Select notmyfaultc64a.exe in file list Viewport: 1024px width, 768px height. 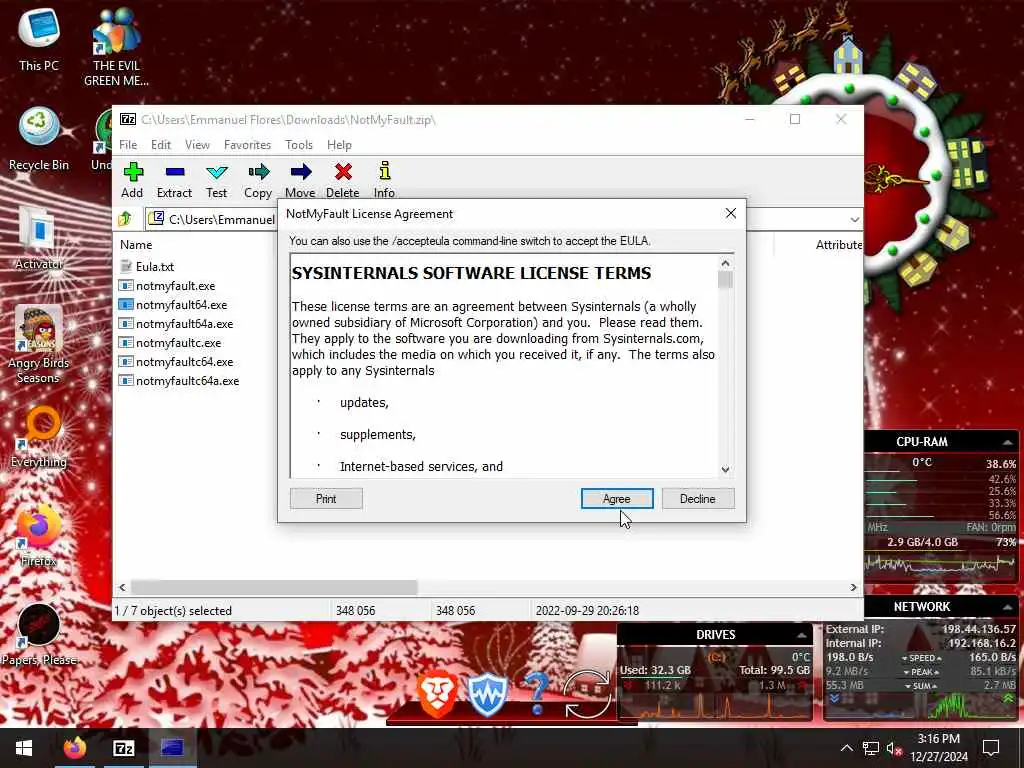click(x=179, y=380)
